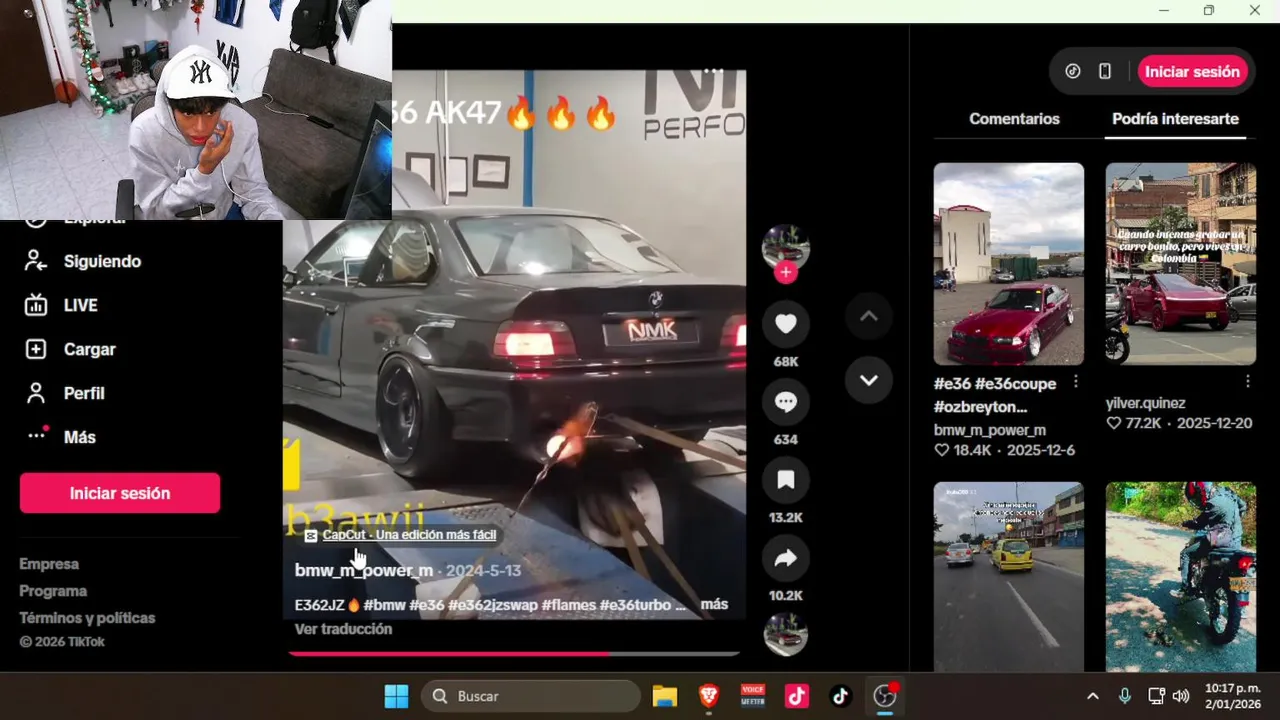Click the Términos y políticas footer link
The width and height of the screenshot is (1280, 720).
[x=87, y=618]
